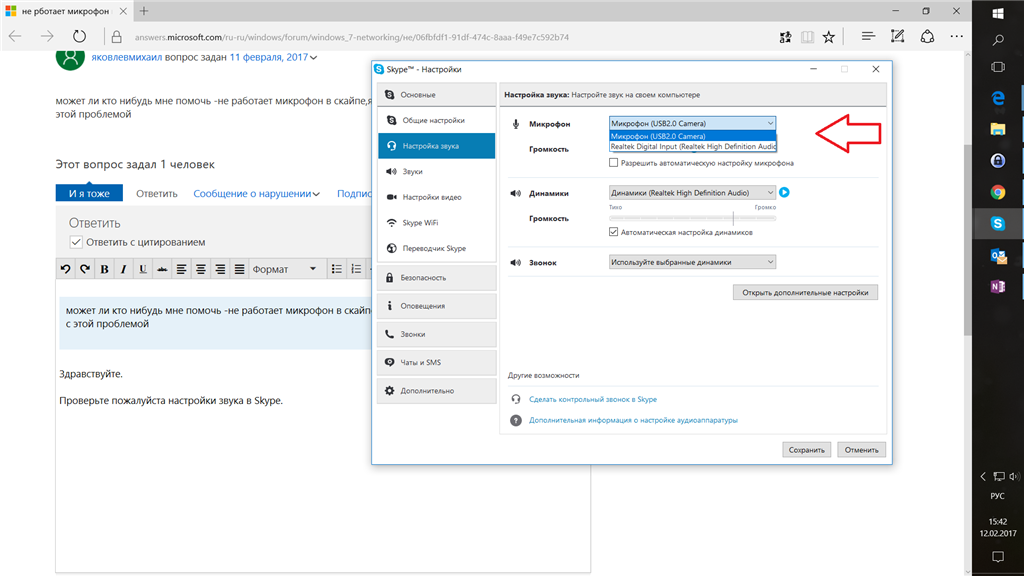Open the Звонок ringing device dropdown
The image size is (1024, 576).
pyautogui.click(x=692, y=262)
